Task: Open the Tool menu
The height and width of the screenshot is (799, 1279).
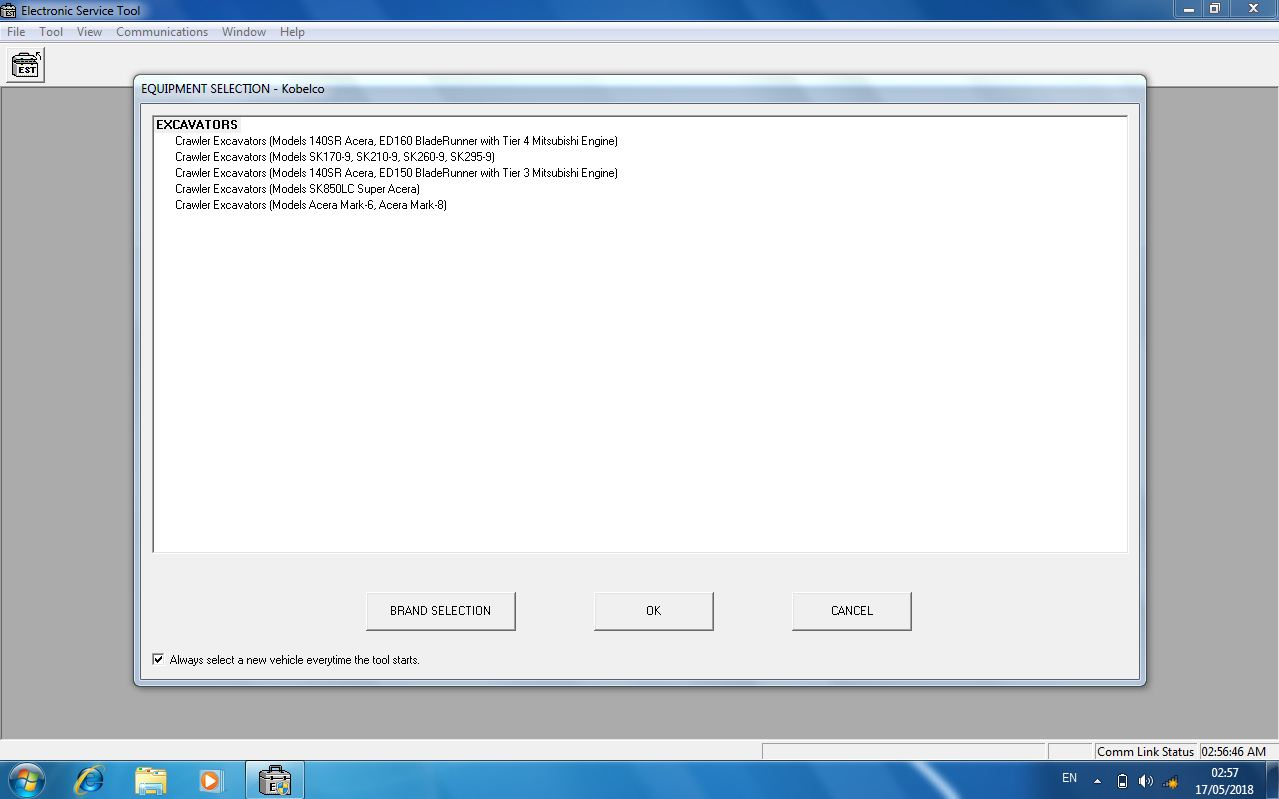Action: [x=51, y=32]
